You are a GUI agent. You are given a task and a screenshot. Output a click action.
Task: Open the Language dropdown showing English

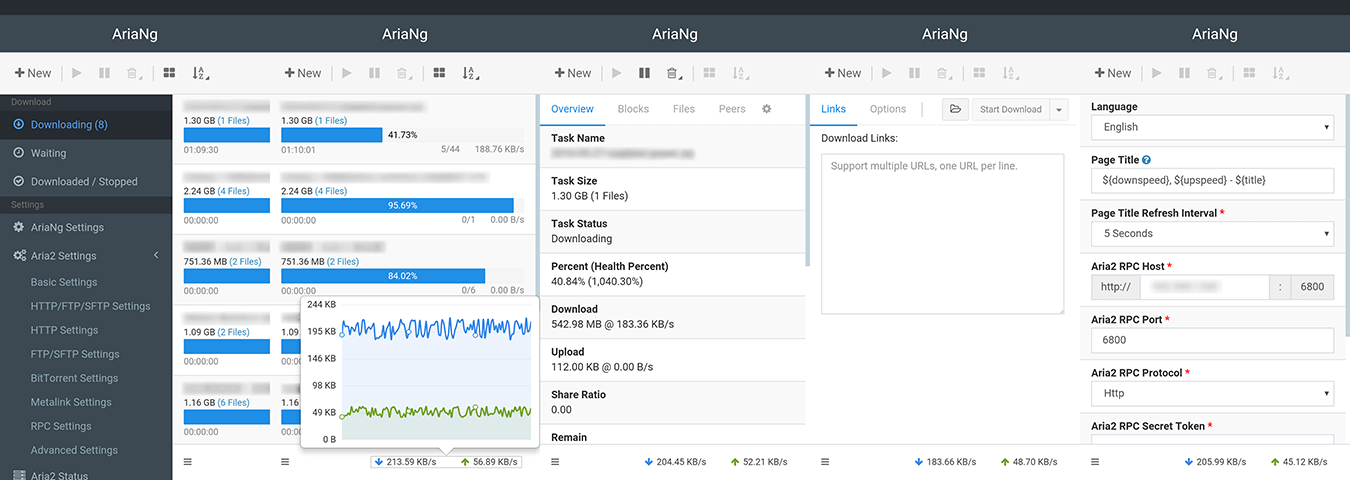pos(1212,127)
